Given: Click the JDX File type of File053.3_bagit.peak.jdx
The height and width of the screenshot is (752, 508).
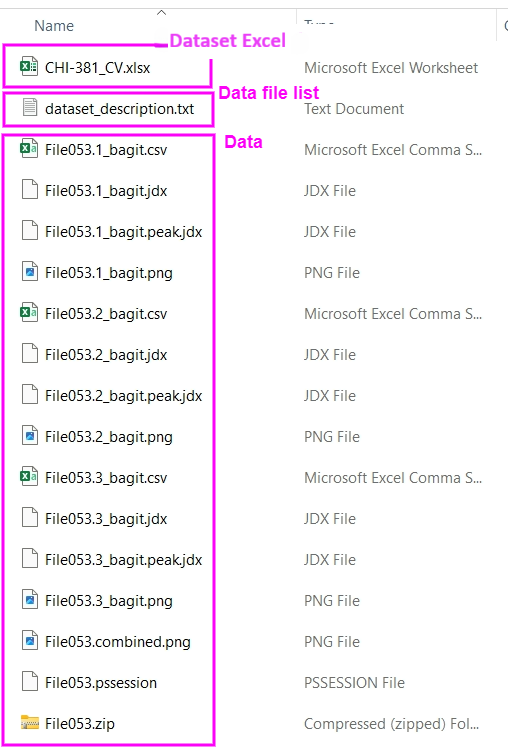Looking at the screenshot, I should (330, 560).
